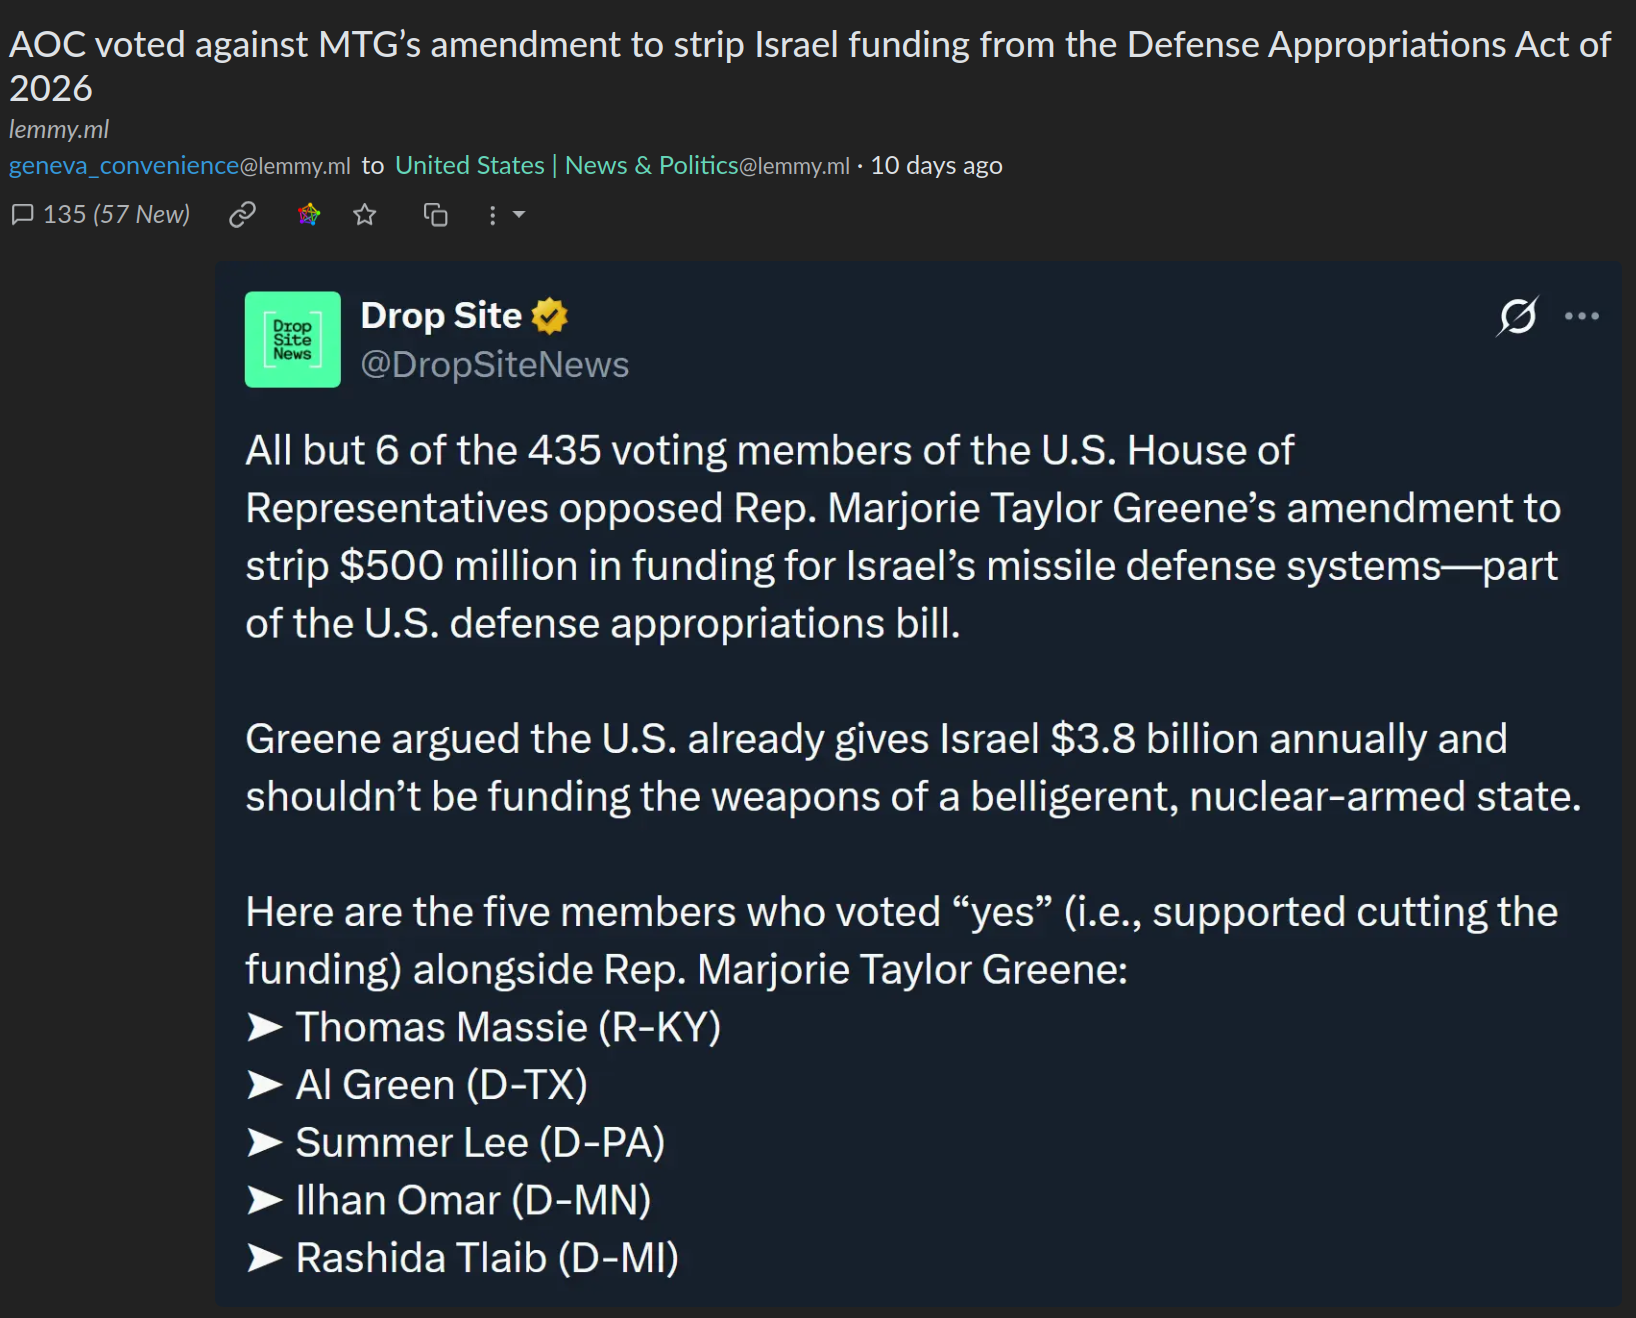Viewport: 1636px width, 1318px height.
Task: Click the cross-post copy icon
Action: 435,215
